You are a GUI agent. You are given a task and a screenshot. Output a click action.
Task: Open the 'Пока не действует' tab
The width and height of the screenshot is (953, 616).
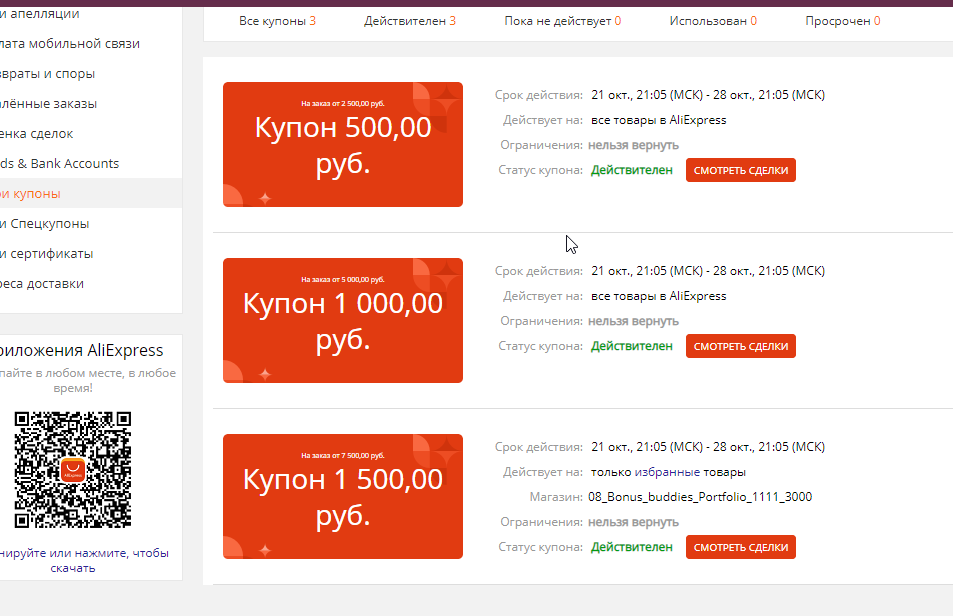tap(563, 21)
